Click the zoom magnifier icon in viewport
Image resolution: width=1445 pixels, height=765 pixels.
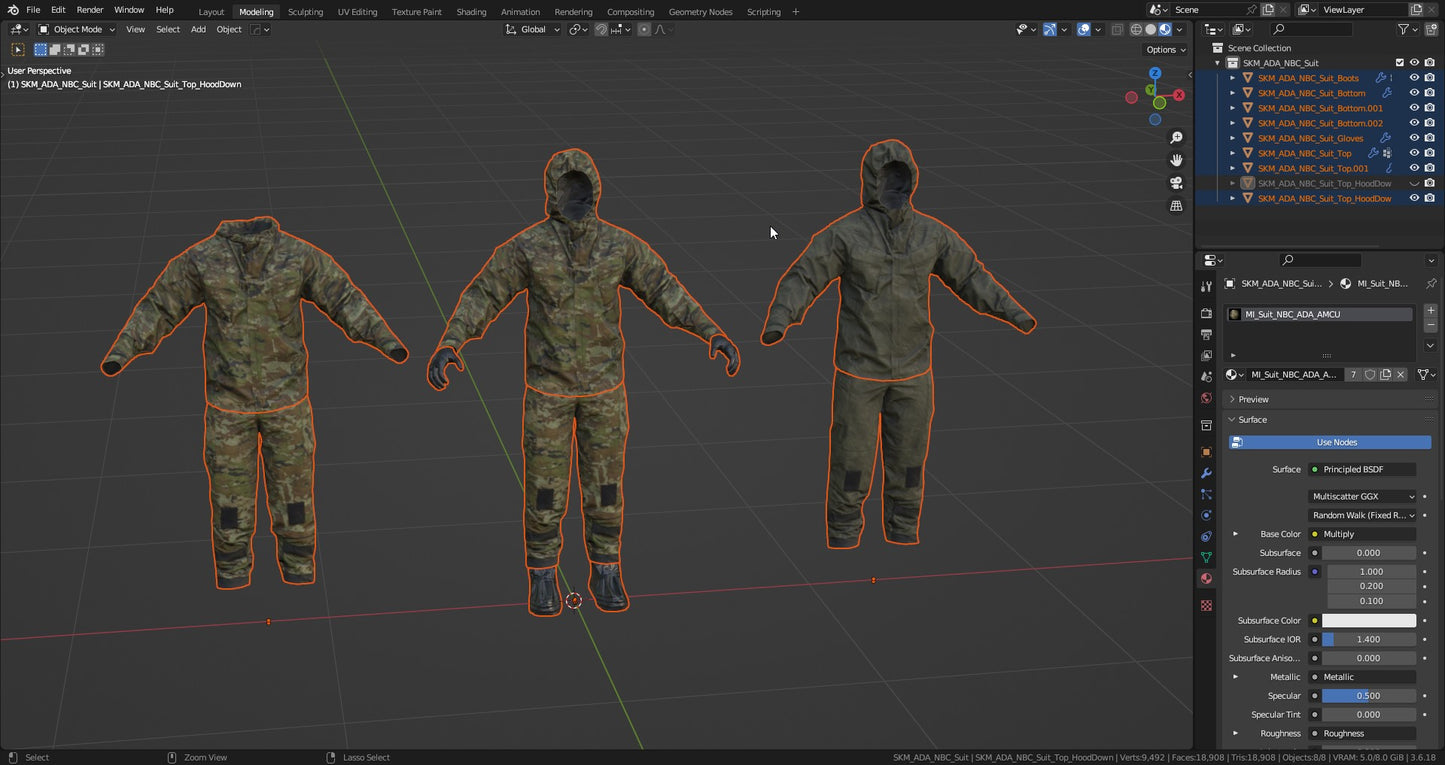pos(1176,138)
